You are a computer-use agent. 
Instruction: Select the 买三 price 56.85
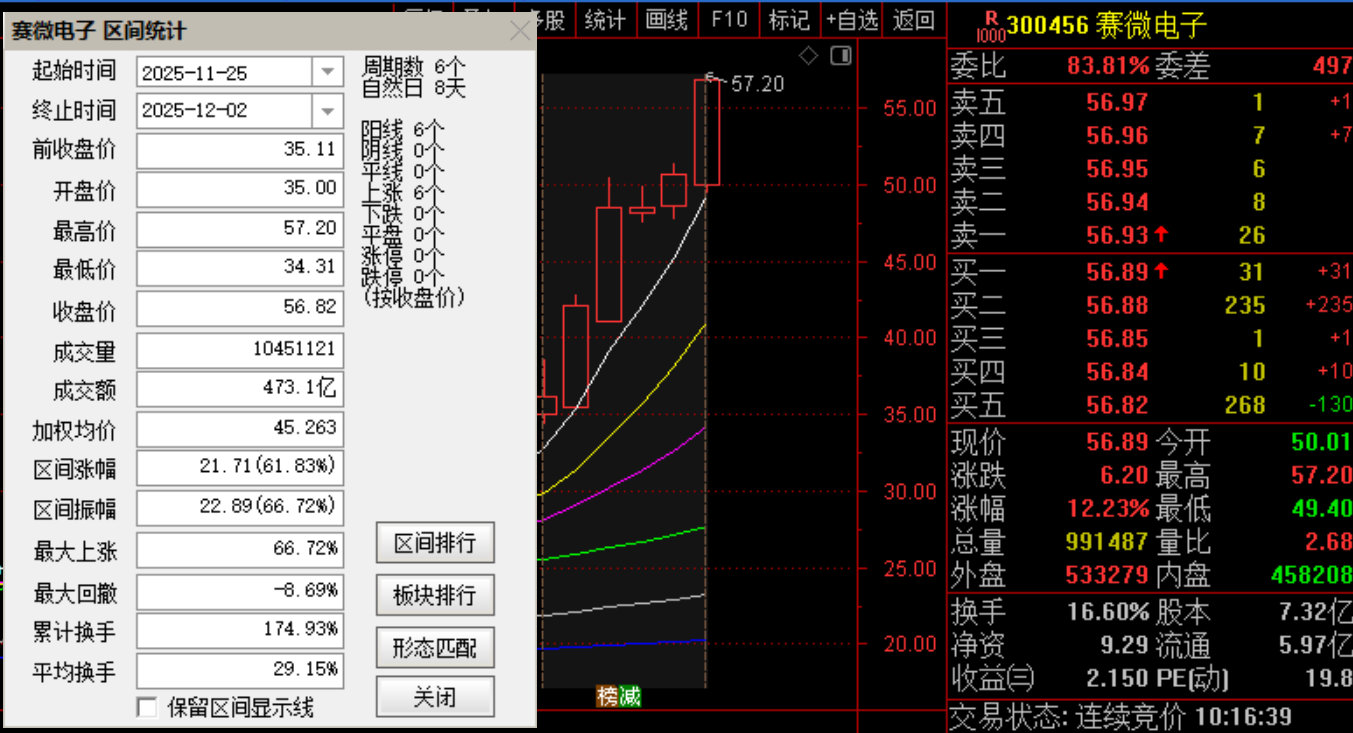pos(1117,339)
